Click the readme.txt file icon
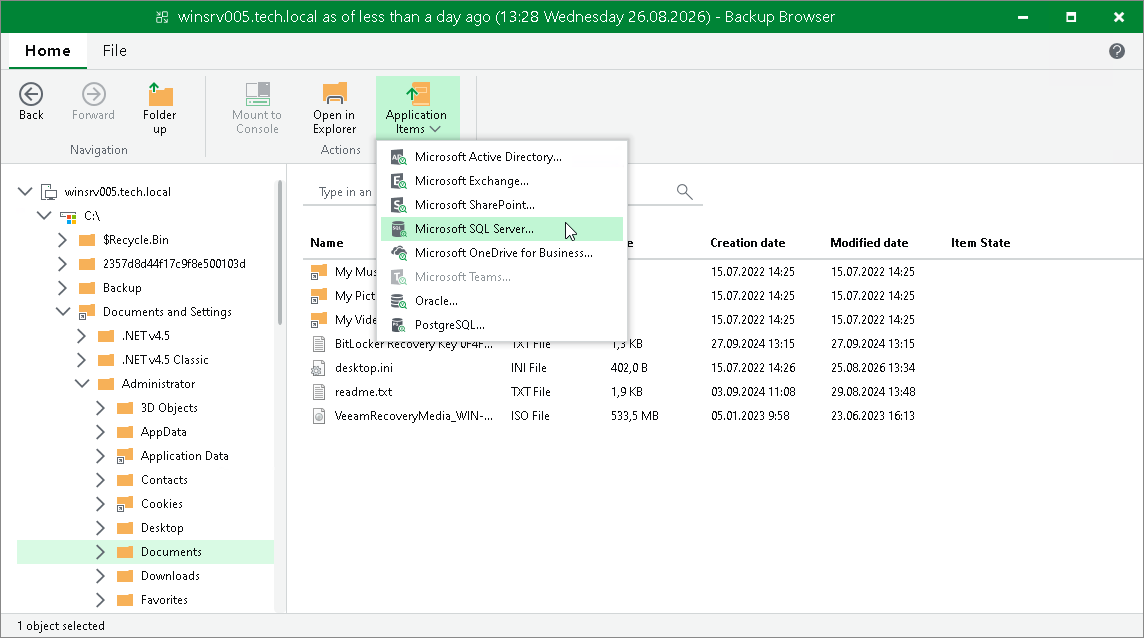Image resolution: width=1144 pixels, height=638 pixels. [x=319, y=392]
